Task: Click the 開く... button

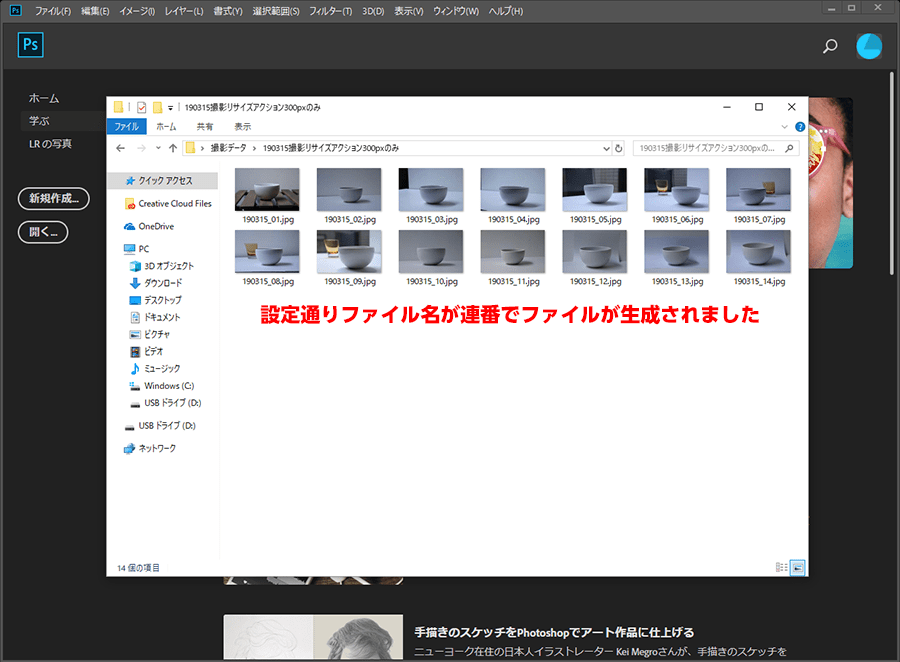Action: coord(43,232)
